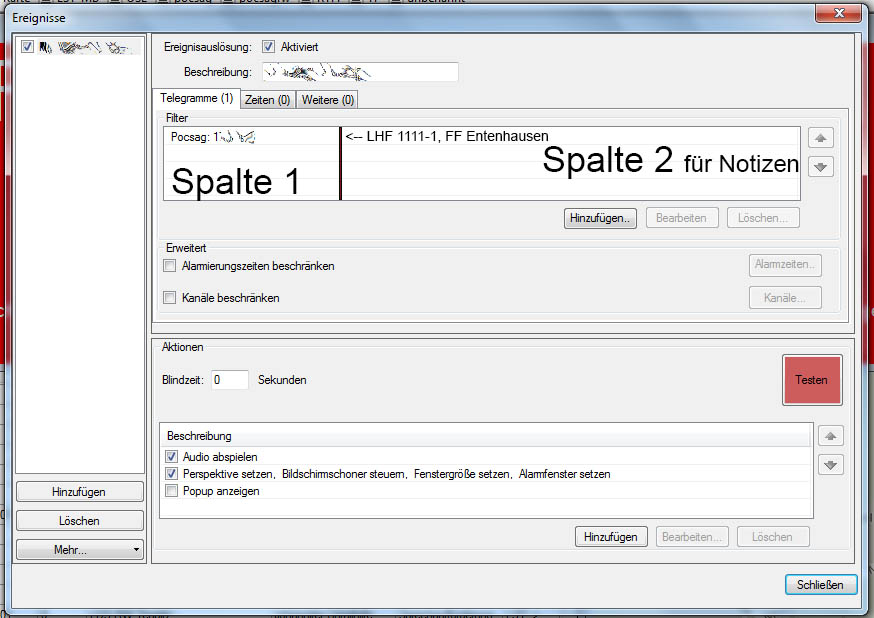Image resolution: width=874 pixels, height=618 pixels.
Task: Enable Alarmierungszeiten beschränken
Action: pyautogui.click(x=169, y=266)
